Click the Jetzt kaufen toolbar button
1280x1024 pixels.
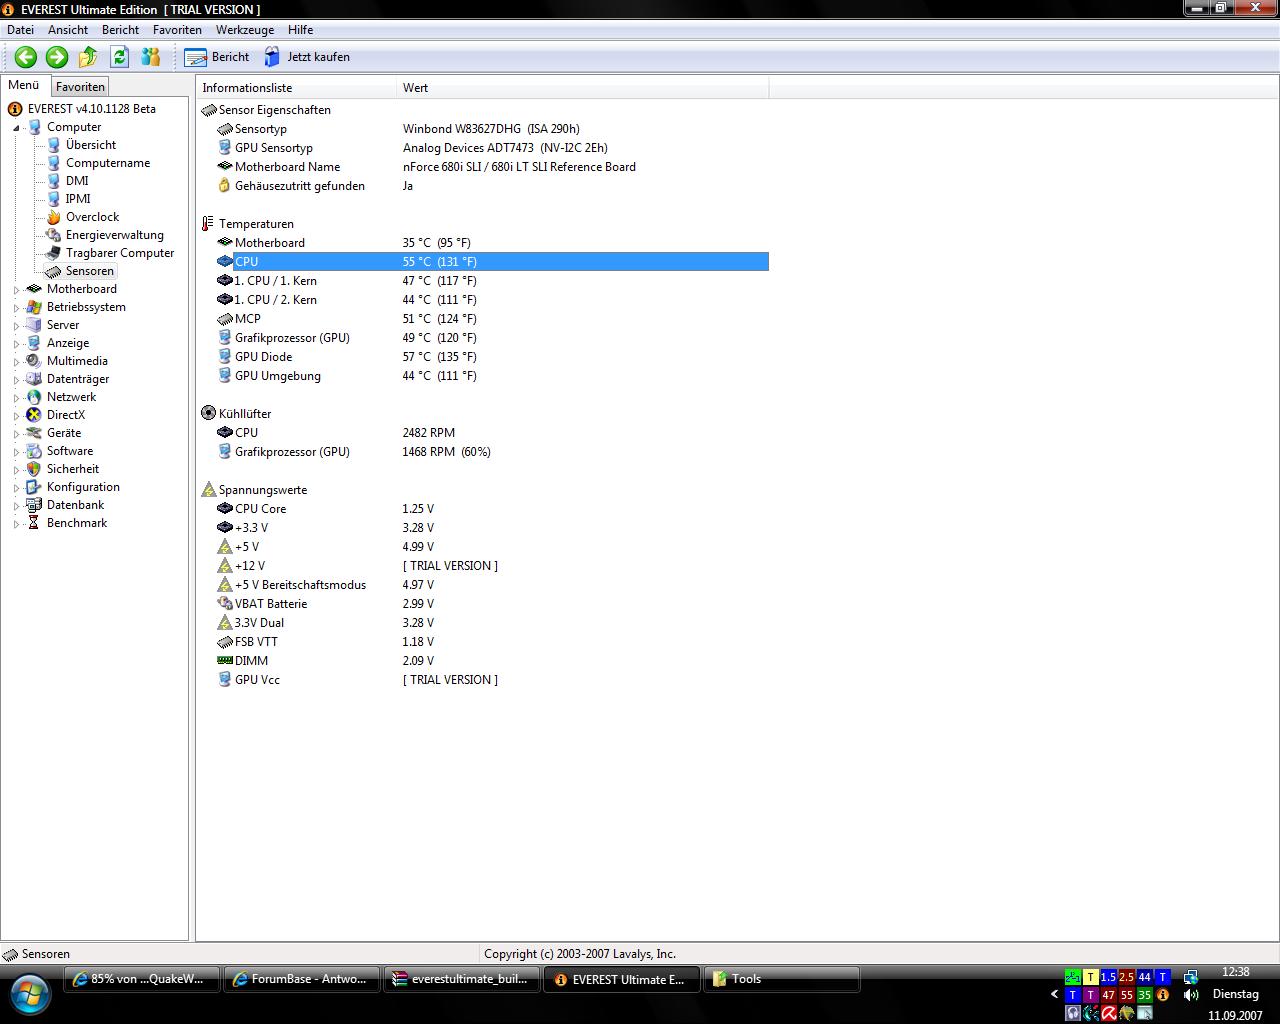(307, 57)
